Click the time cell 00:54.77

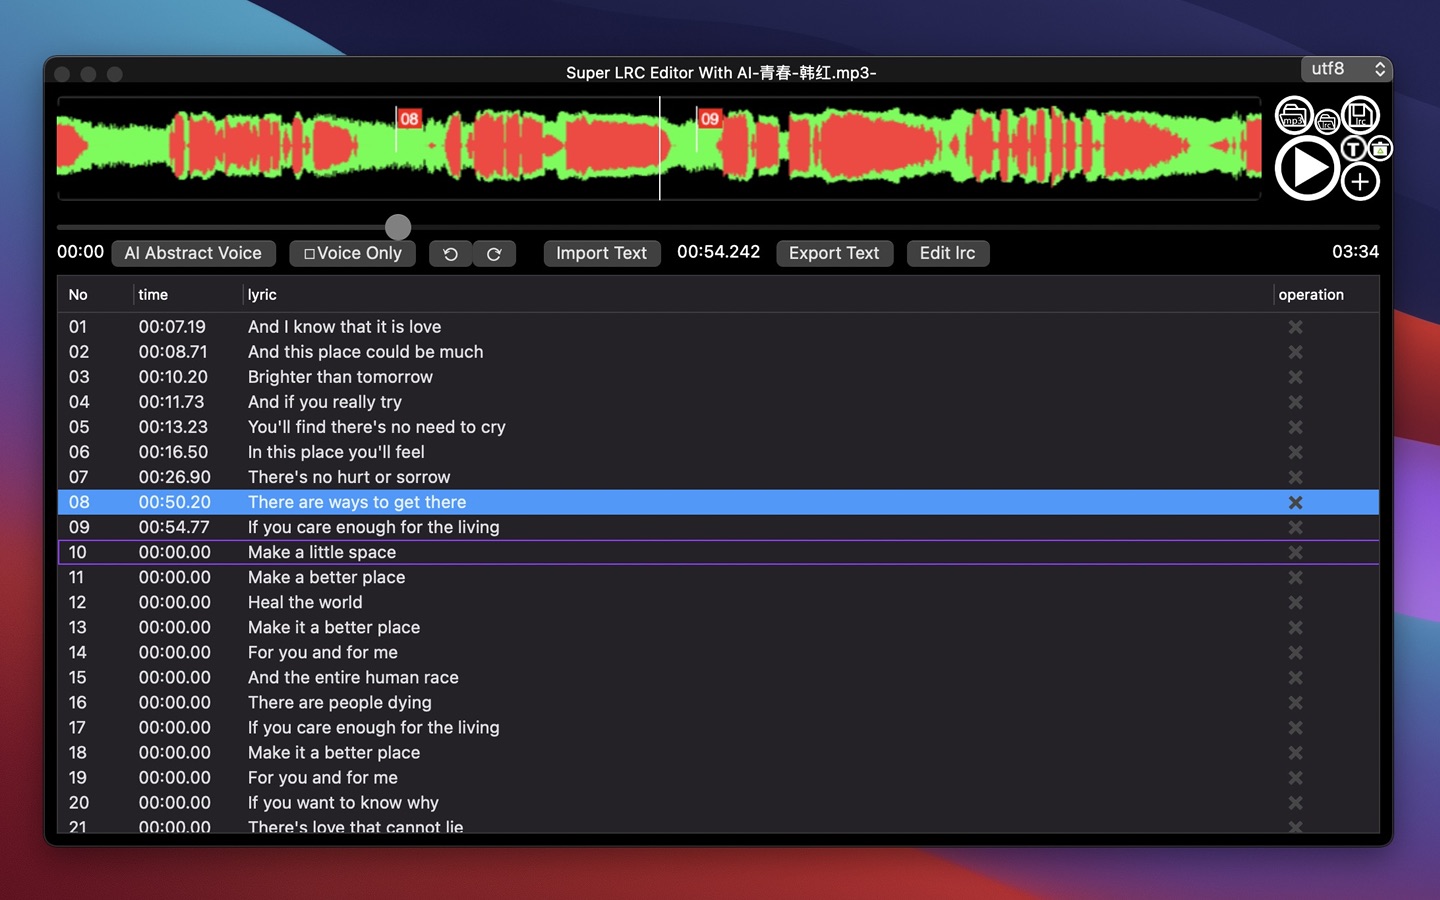coord(174,527)
